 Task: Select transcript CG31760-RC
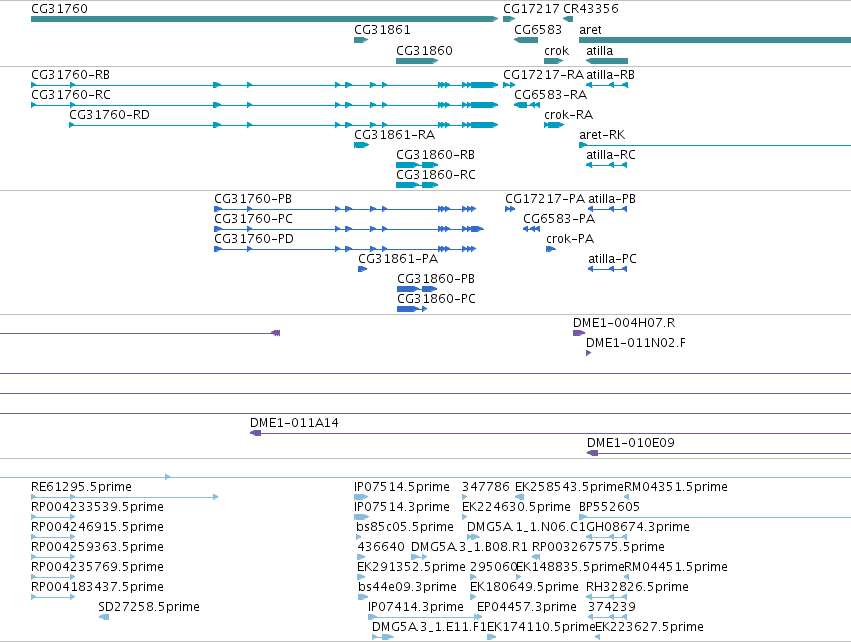pyautogui.click(x=264, y=105)
